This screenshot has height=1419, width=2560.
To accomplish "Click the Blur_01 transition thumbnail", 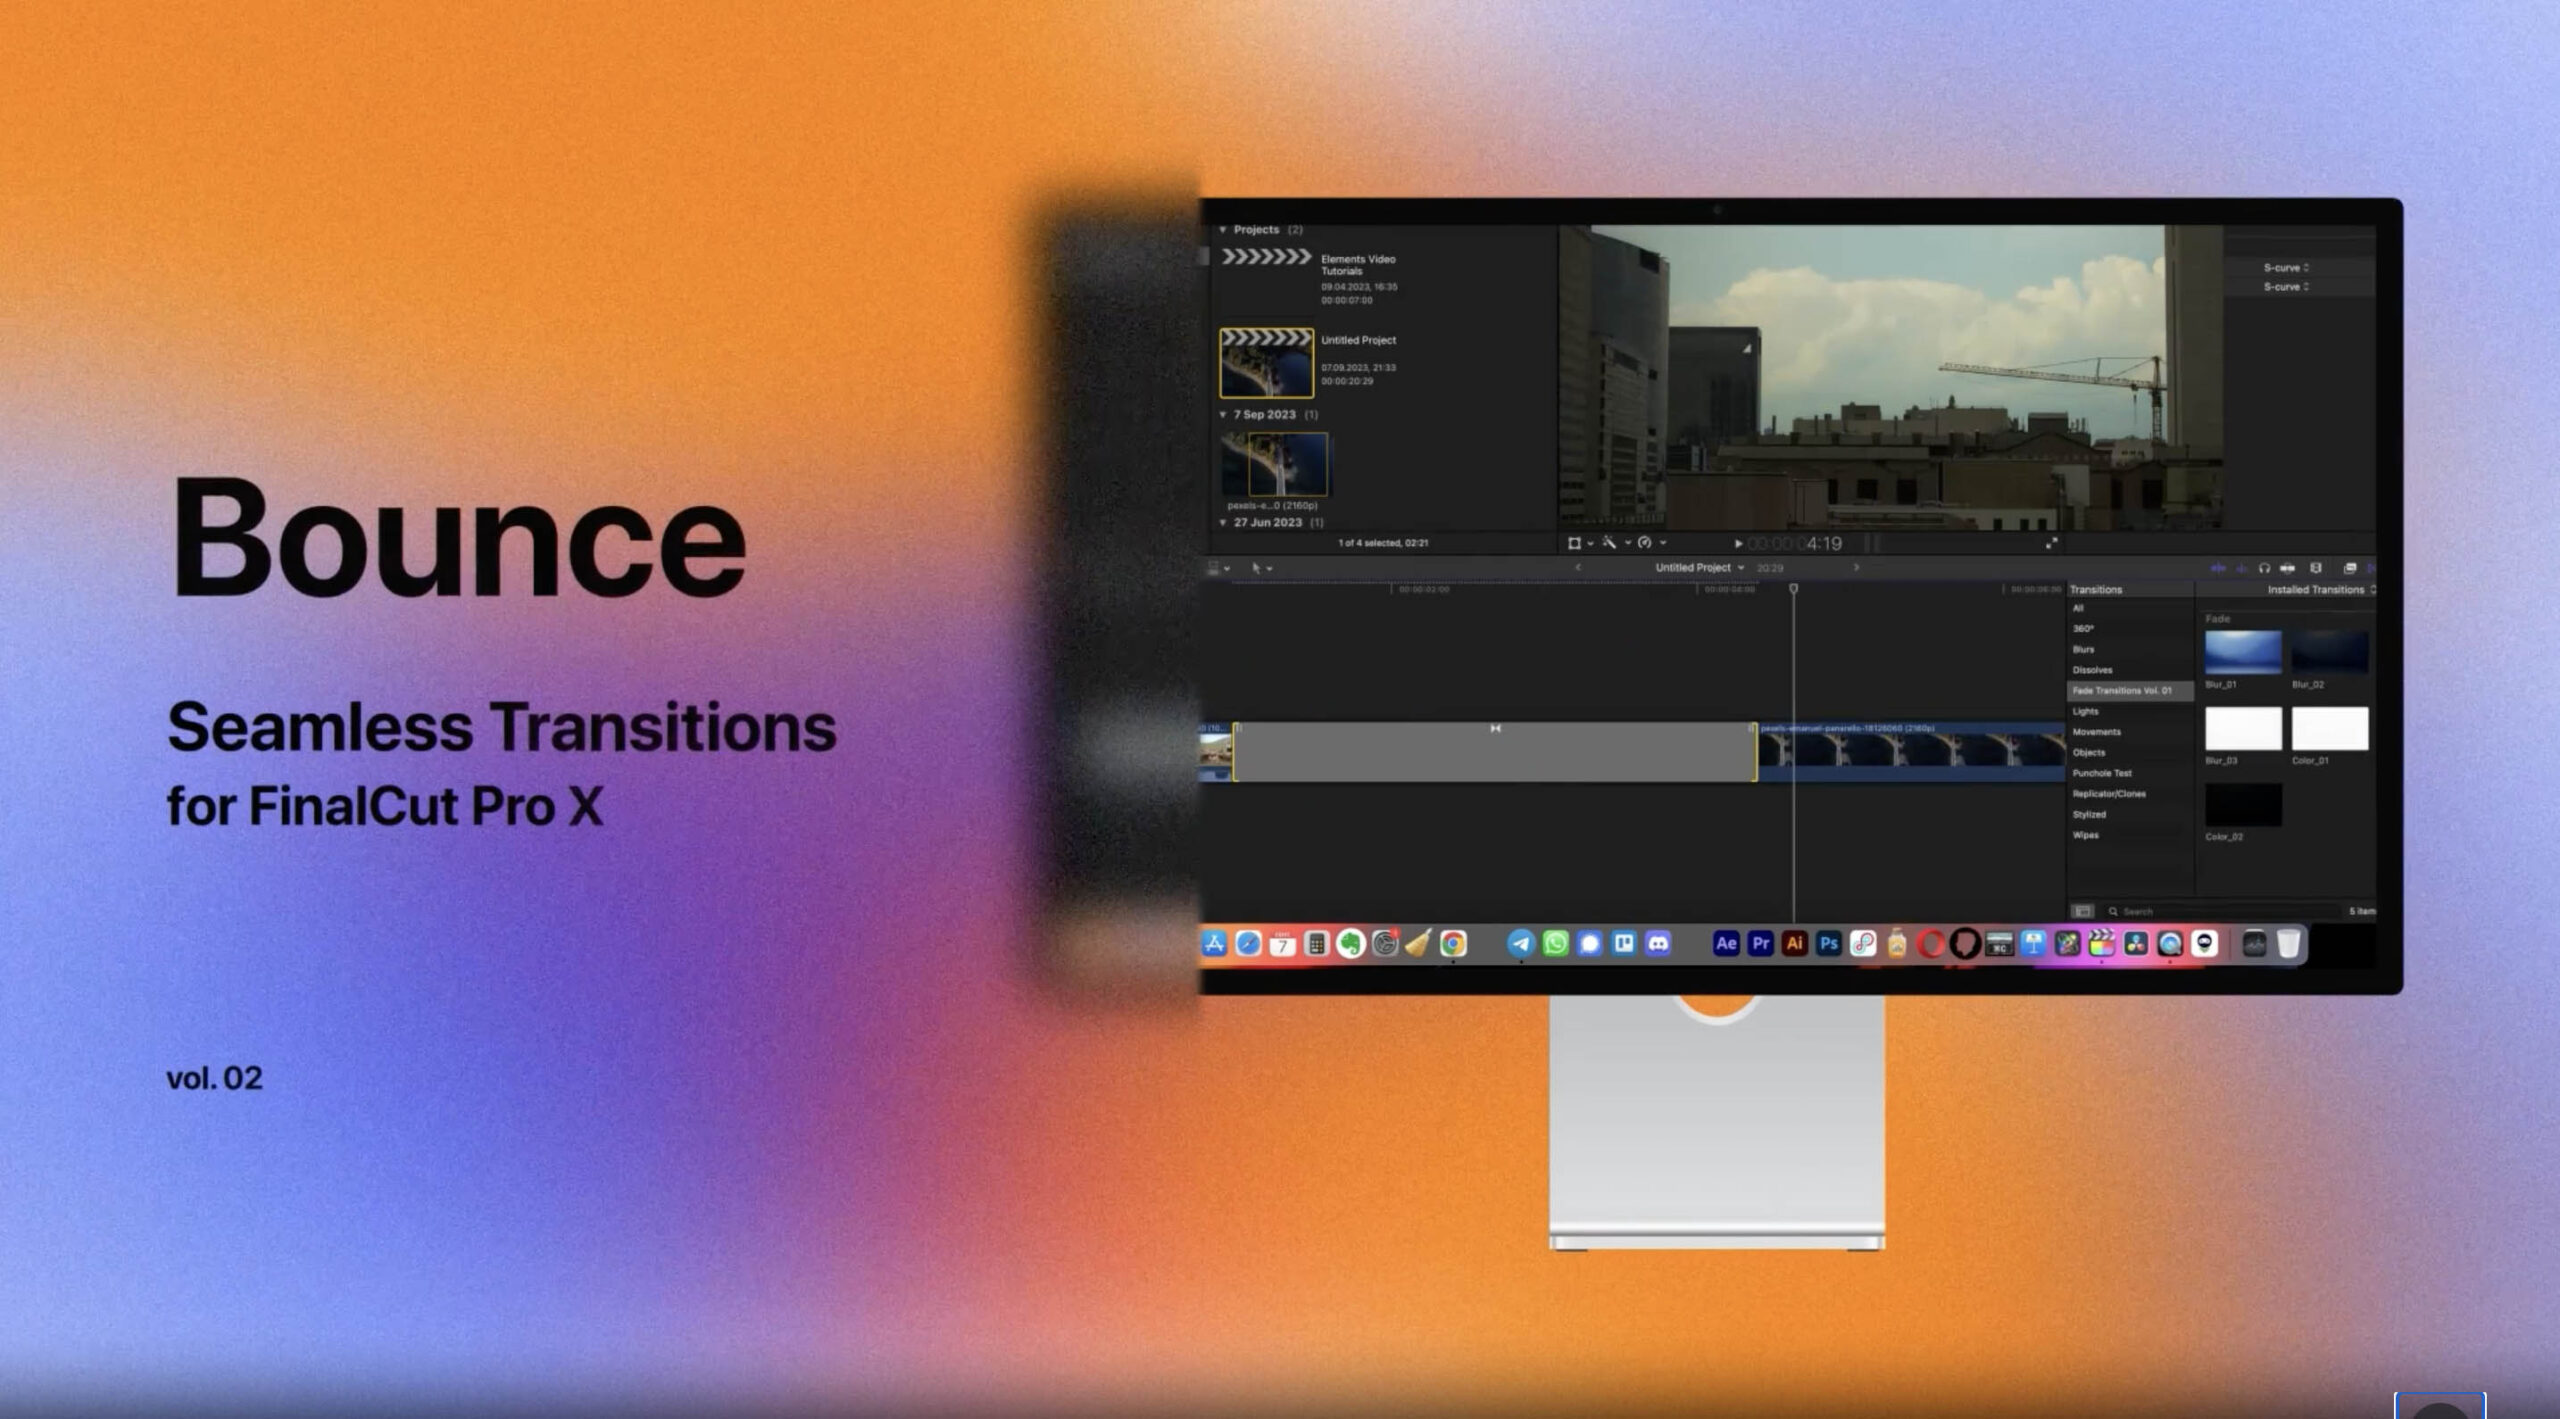I will click(2242, 653).
